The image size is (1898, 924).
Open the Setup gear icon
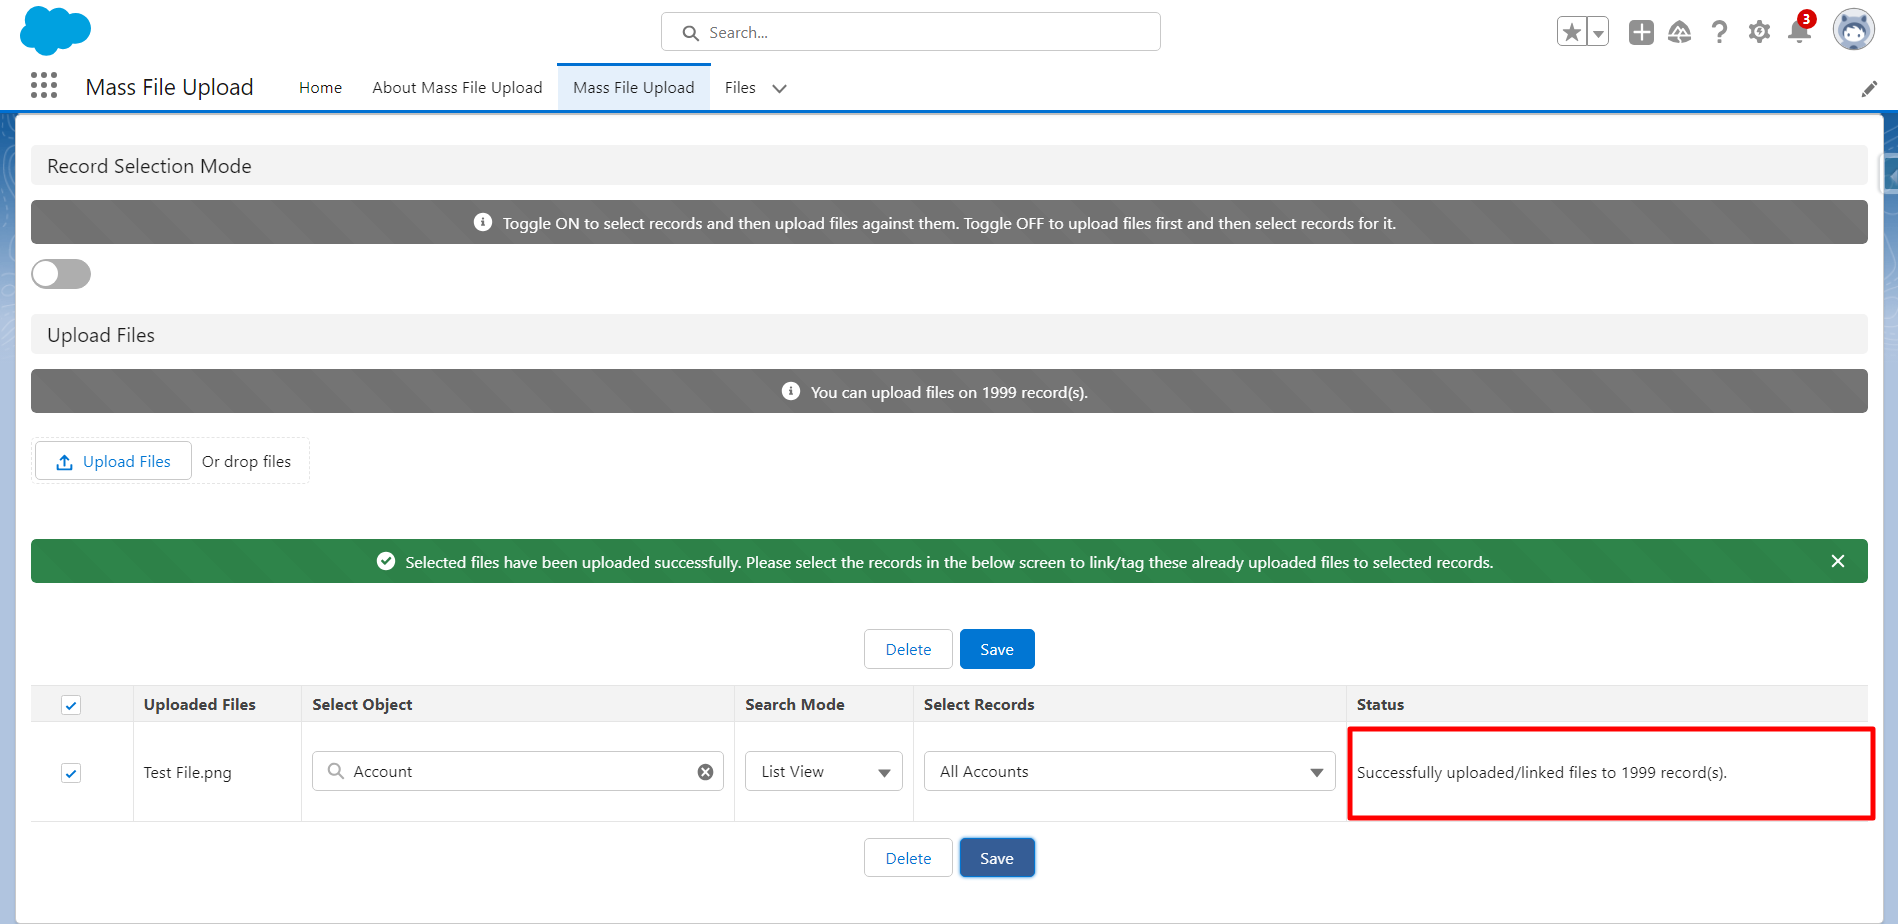pyautogui.click(x=1759, y=32)
